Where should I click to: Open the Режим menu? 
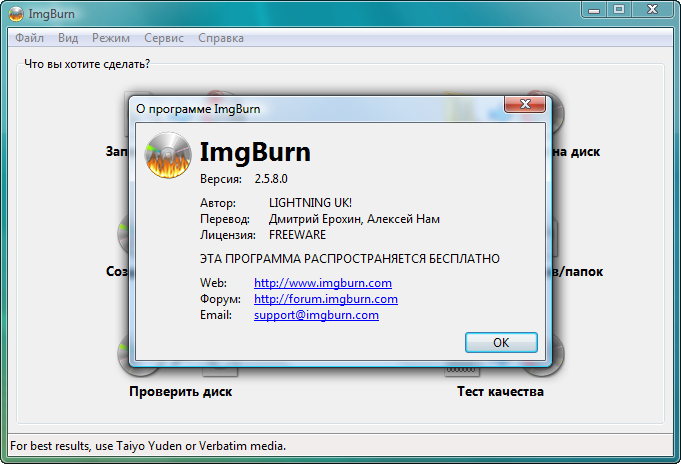[x=111, y=38]
